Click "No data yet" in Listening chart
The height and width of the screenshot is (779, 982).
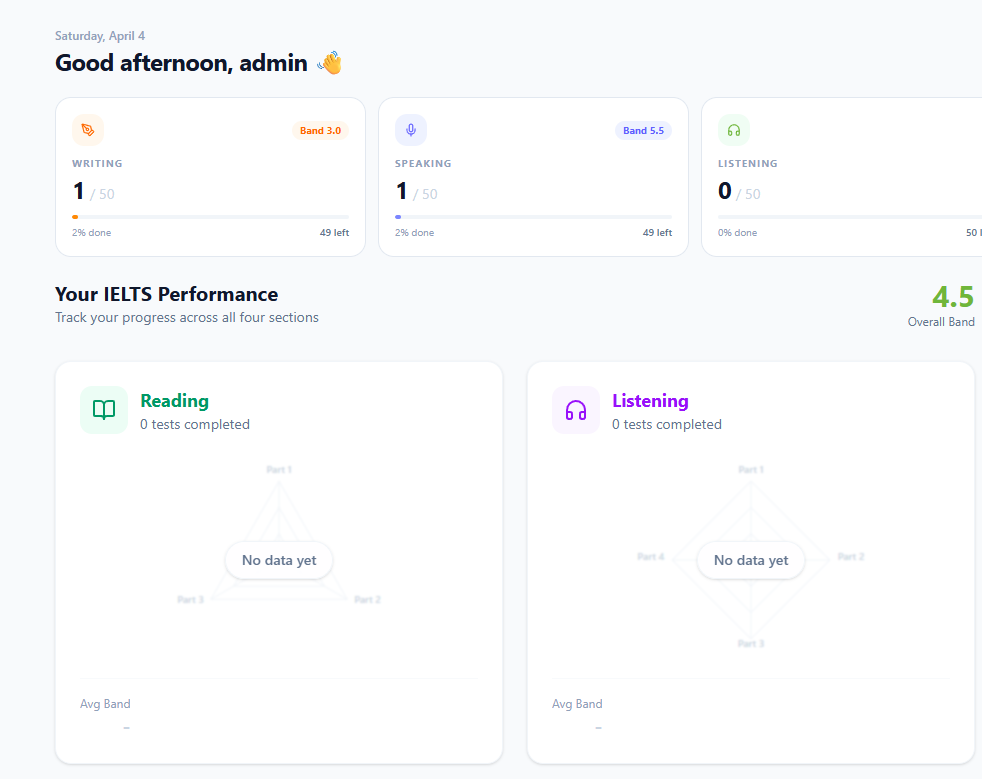coord(751,560)
